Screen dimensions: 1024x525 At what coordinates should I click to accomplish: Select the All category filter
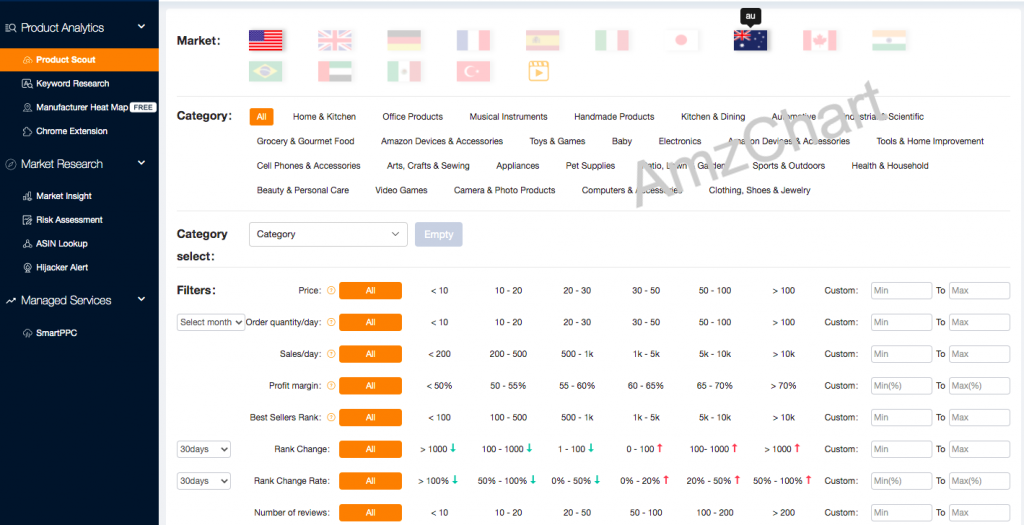(x=261, y=117)
